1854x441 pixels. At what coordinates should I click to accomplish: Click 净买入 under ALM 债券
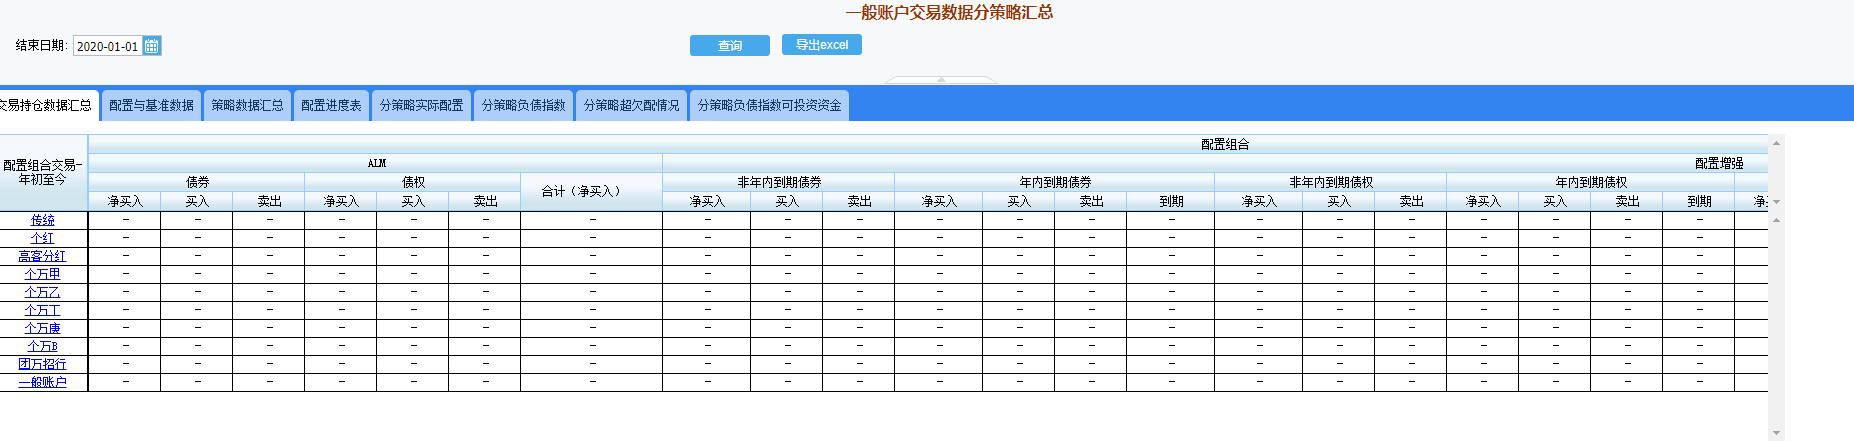click(125, 201)
